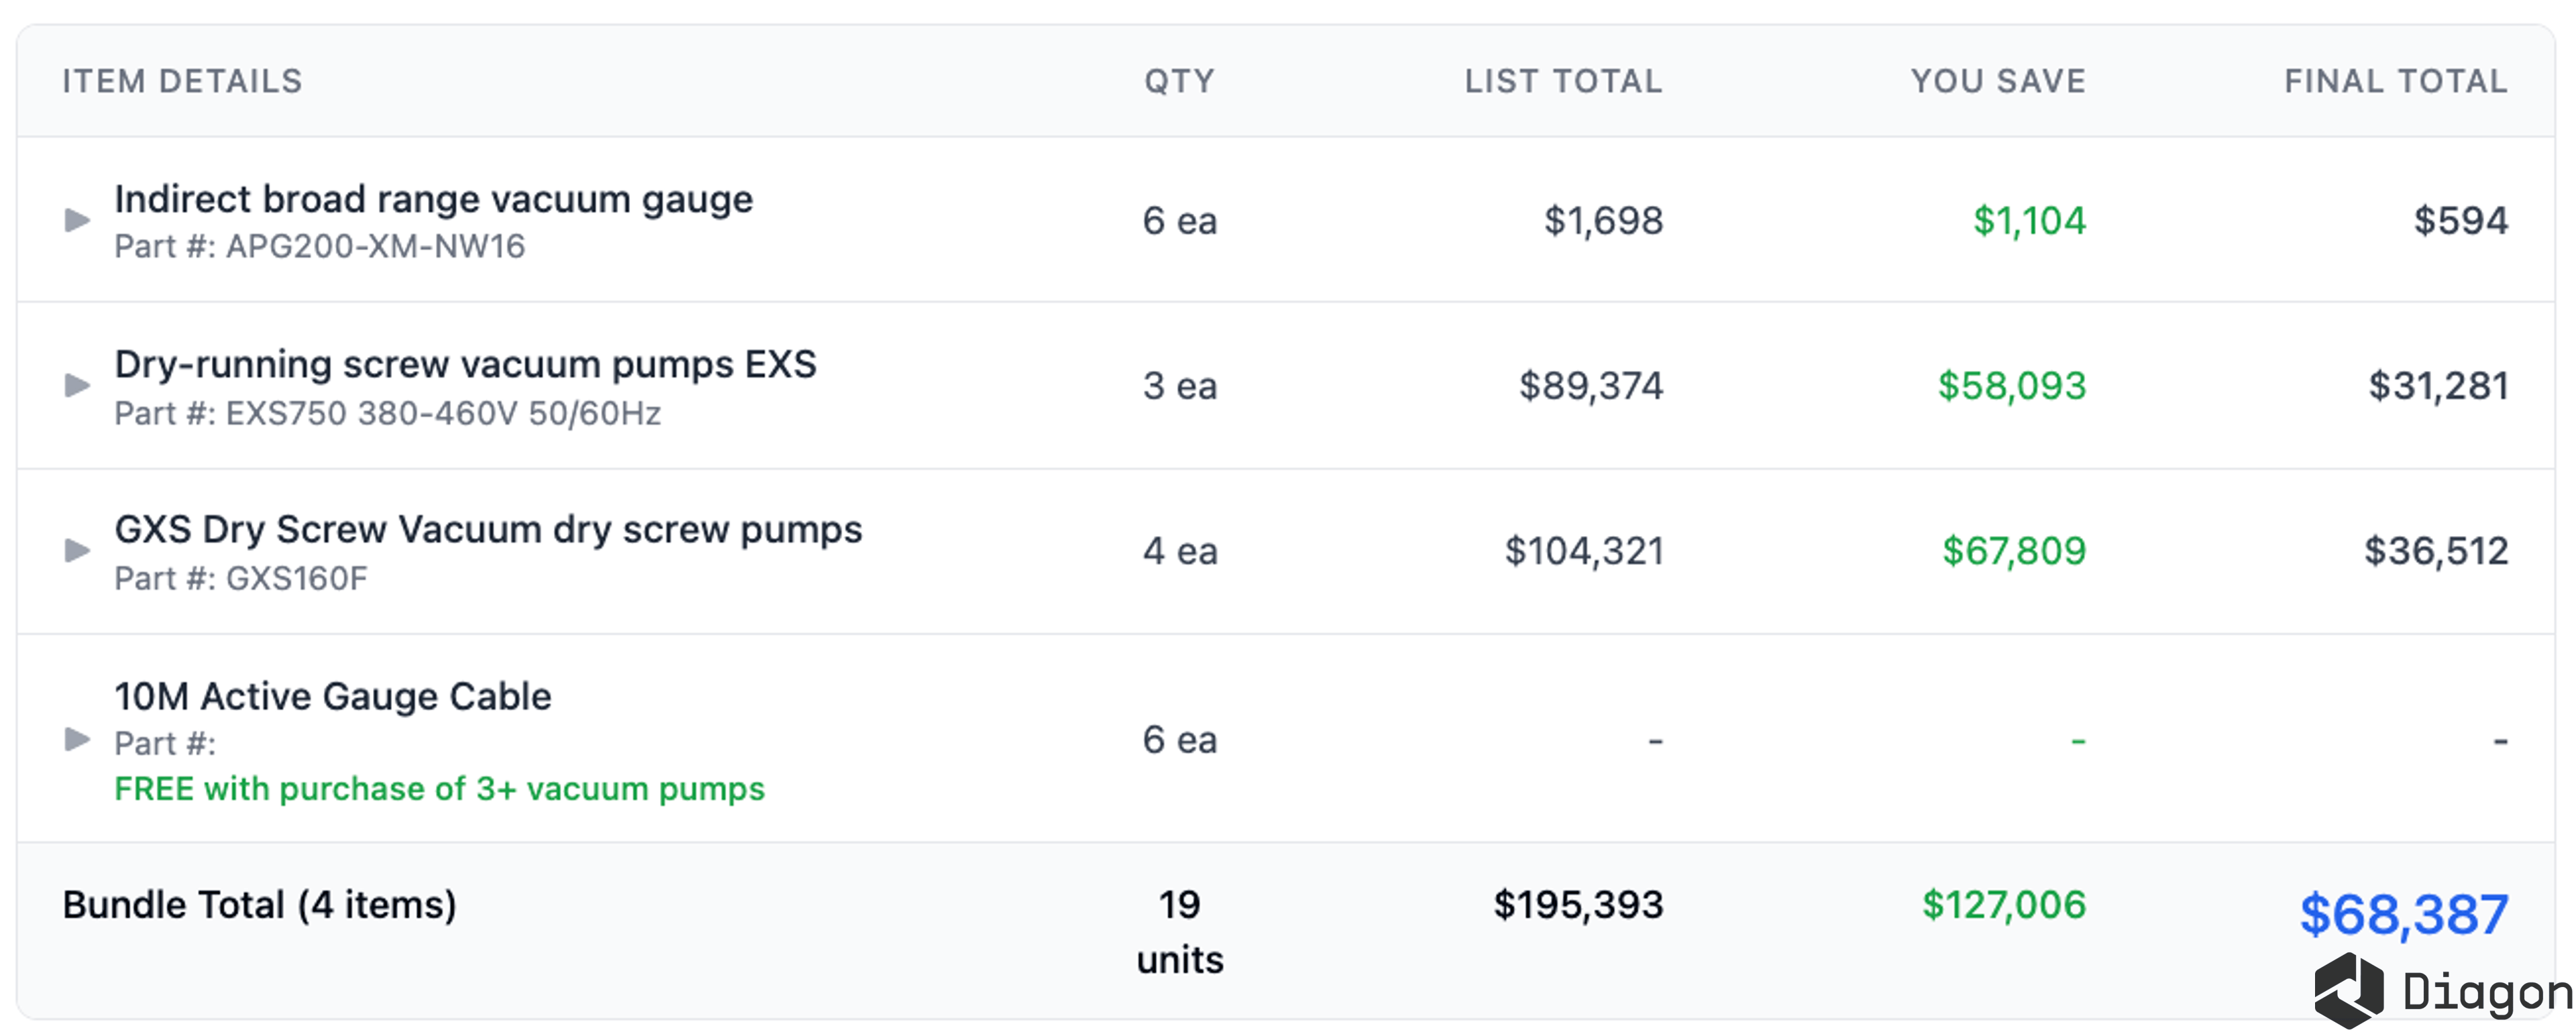Click the blue $68,387 bundle final total
The width and height of the screenshot is (2576, 1034).
[2404, 914]
